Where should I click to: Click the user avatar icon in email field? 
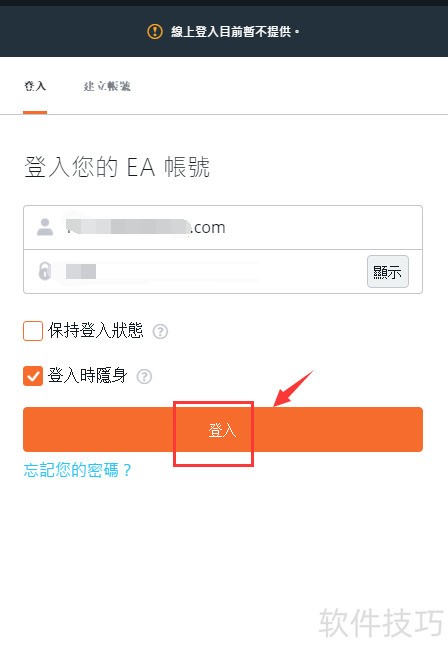[45, 227]
